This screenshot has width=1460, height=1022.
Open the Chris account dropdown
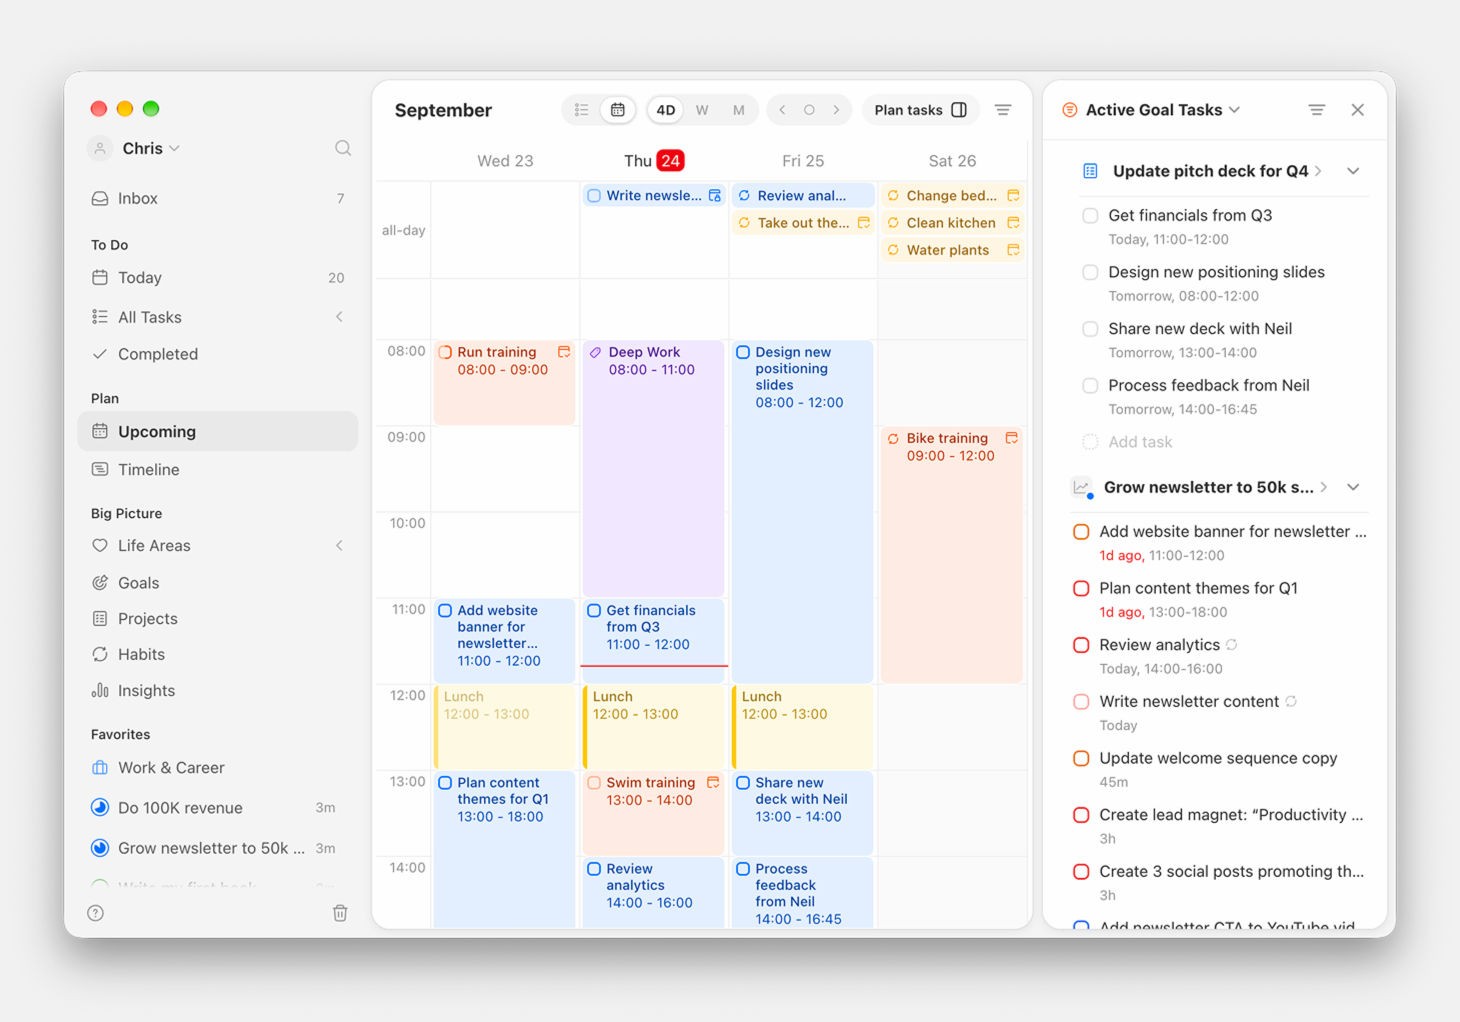coord(135,148)
